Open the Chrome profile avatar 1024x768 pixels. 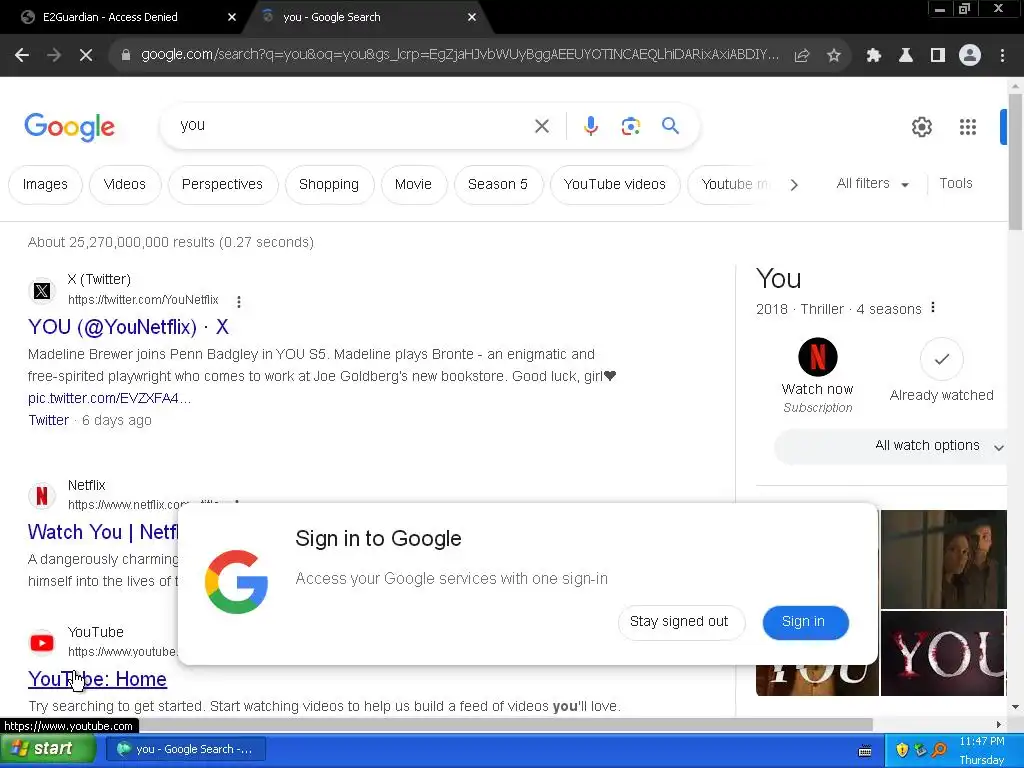point(970,56)
